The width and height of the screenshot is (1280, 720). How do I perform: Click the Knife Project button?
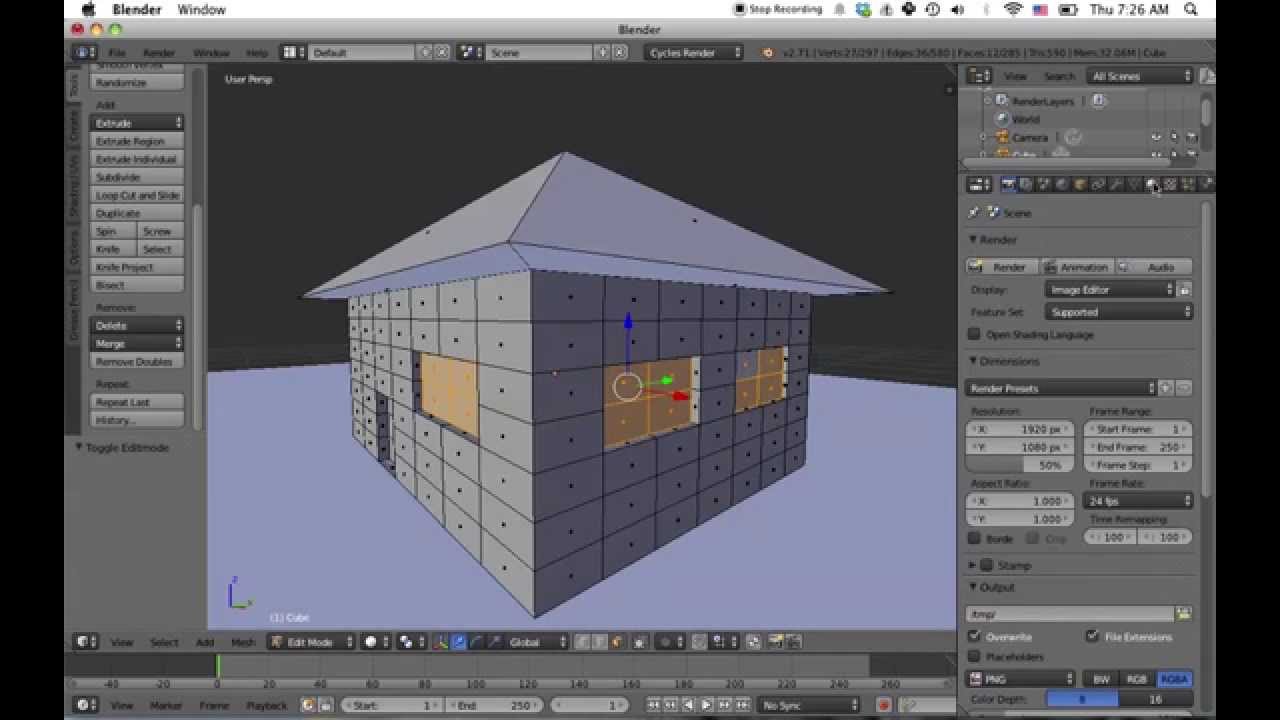point(137,267)
